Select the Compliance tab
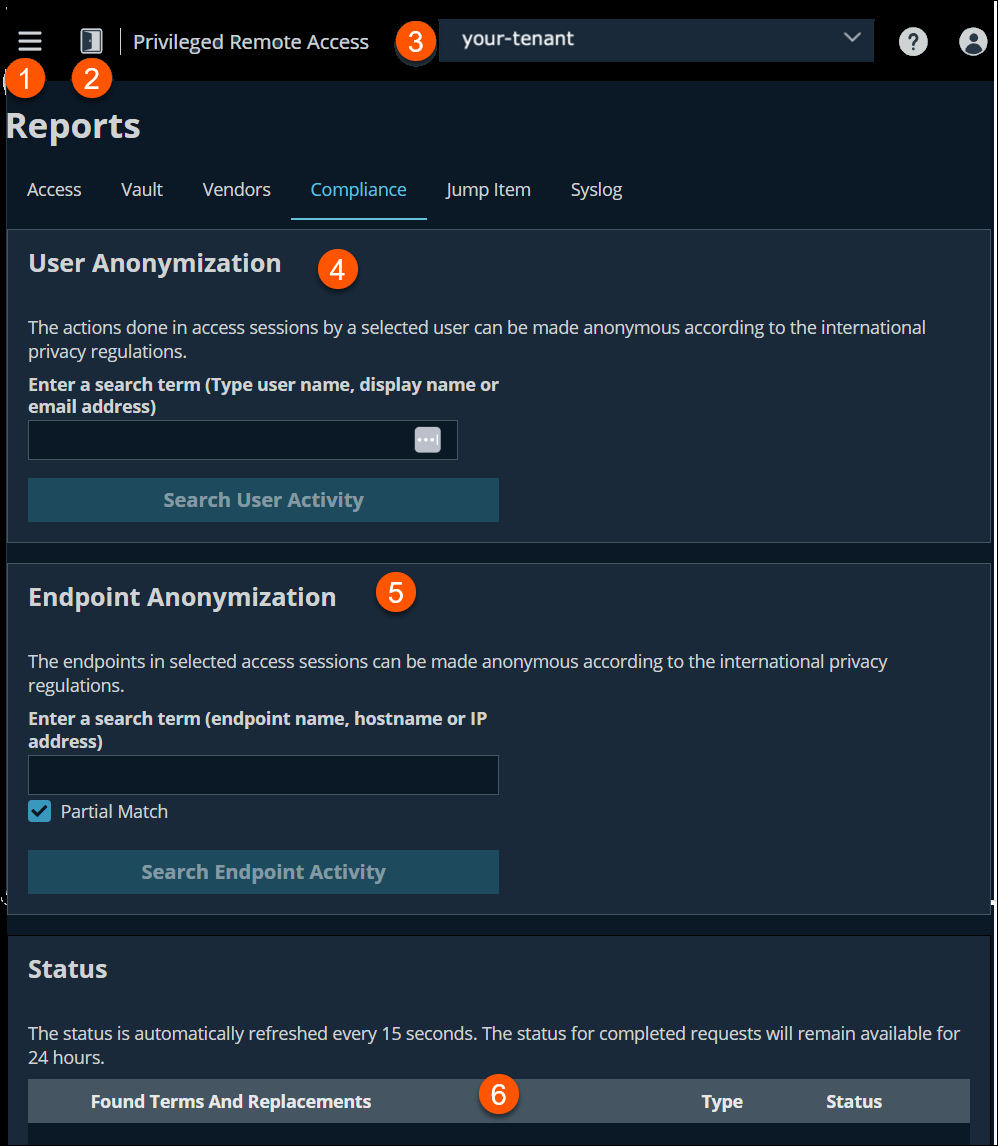 coord(358,190)
